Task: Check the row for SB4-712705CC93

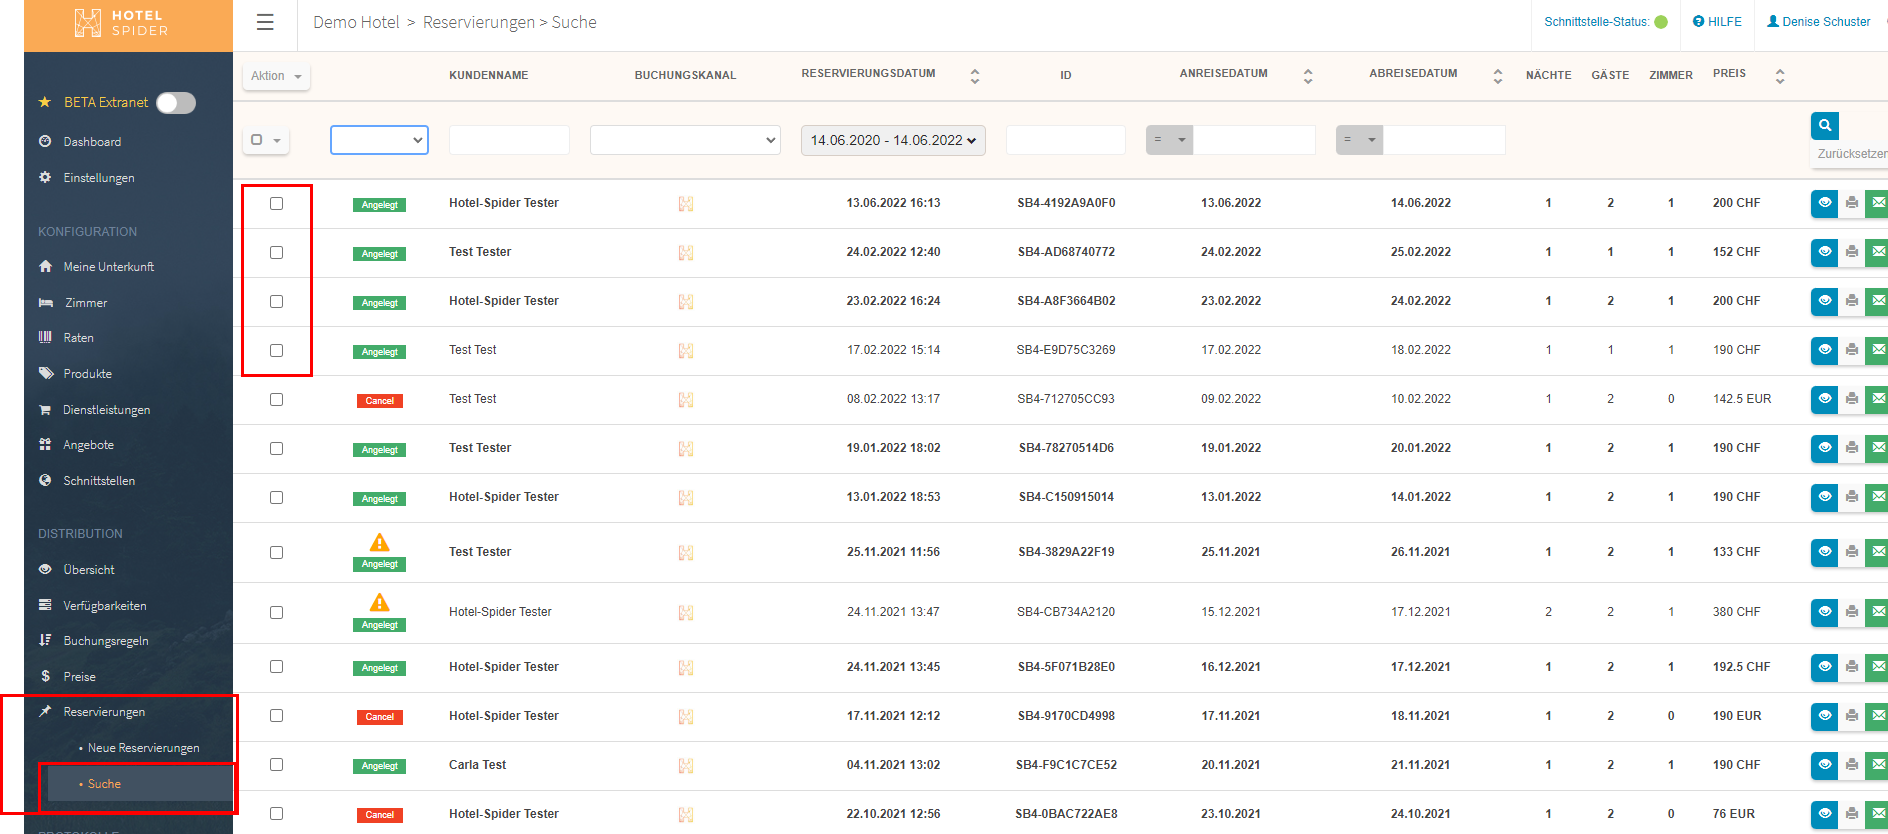Action: [x=276, y=400]
